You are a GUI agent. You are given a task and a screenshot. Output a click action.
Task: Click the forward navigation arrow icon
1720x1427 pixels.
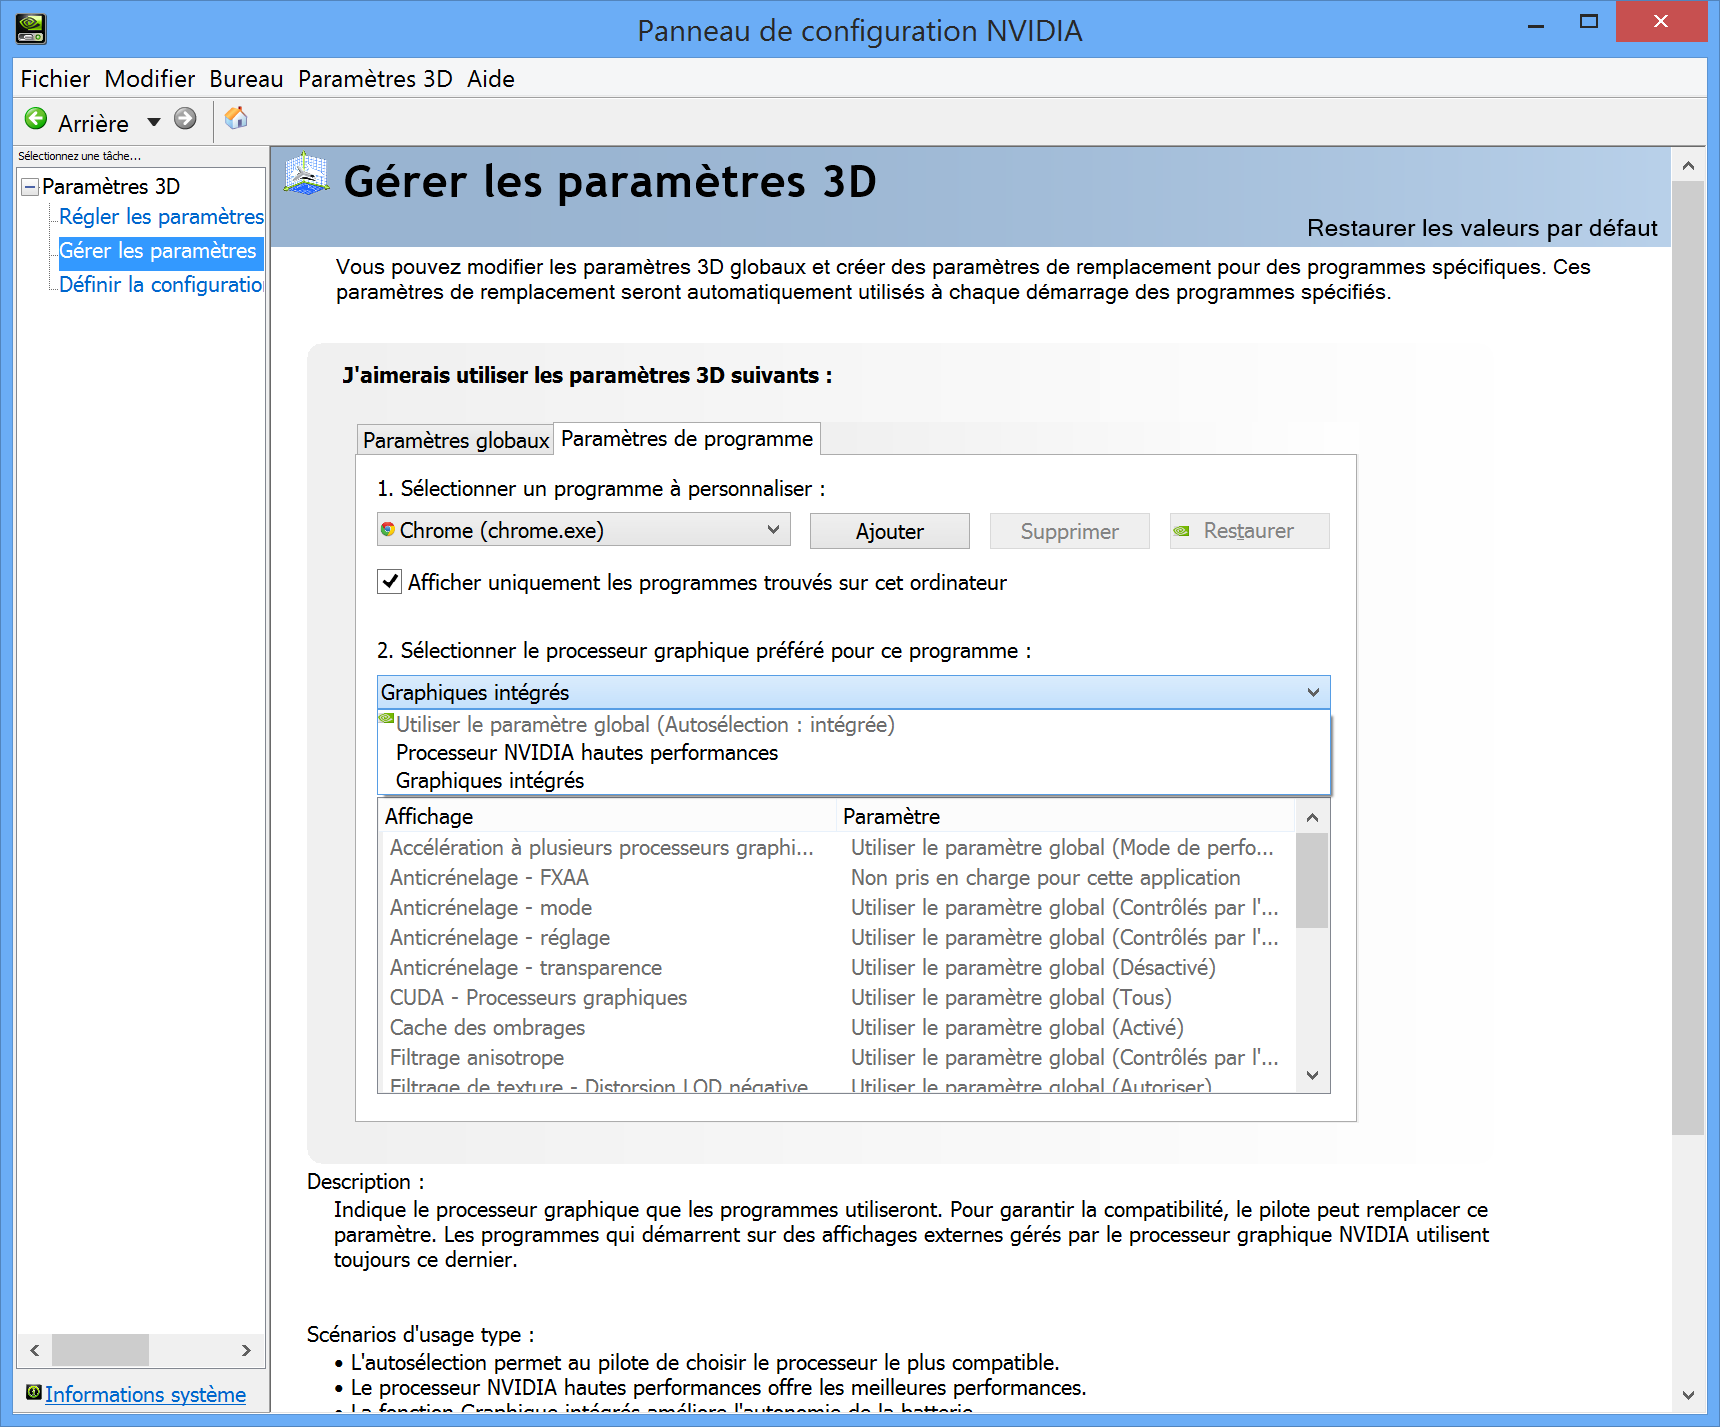(x=185, y=120)
